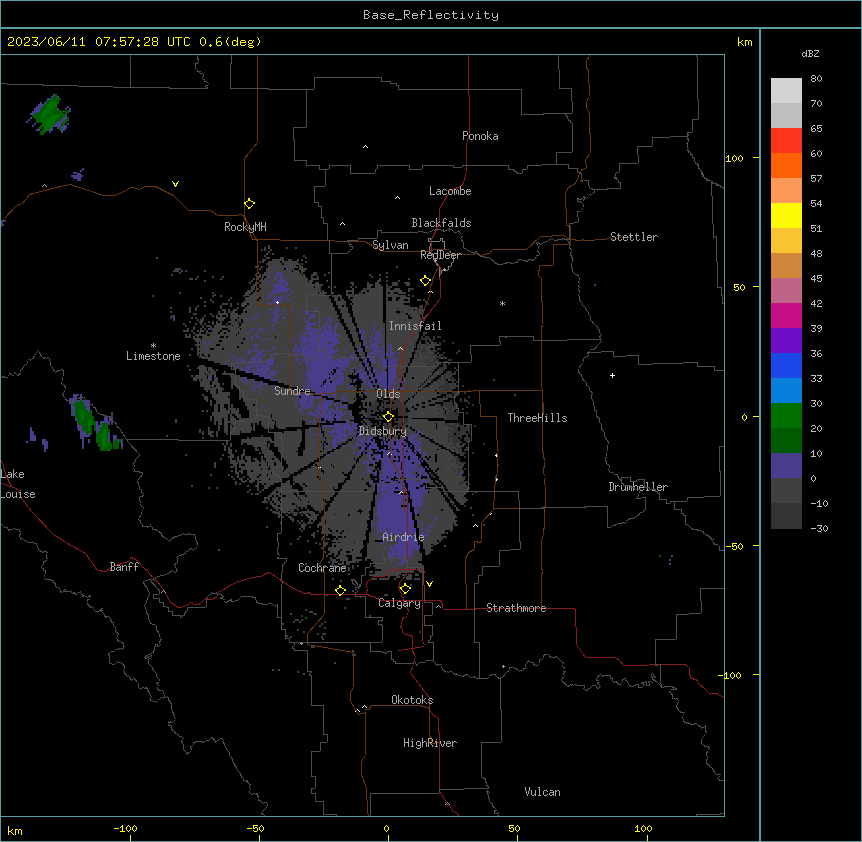Click the white 80 dBZ color swatch
Screen dimensions: 862x842
(786, 91)
